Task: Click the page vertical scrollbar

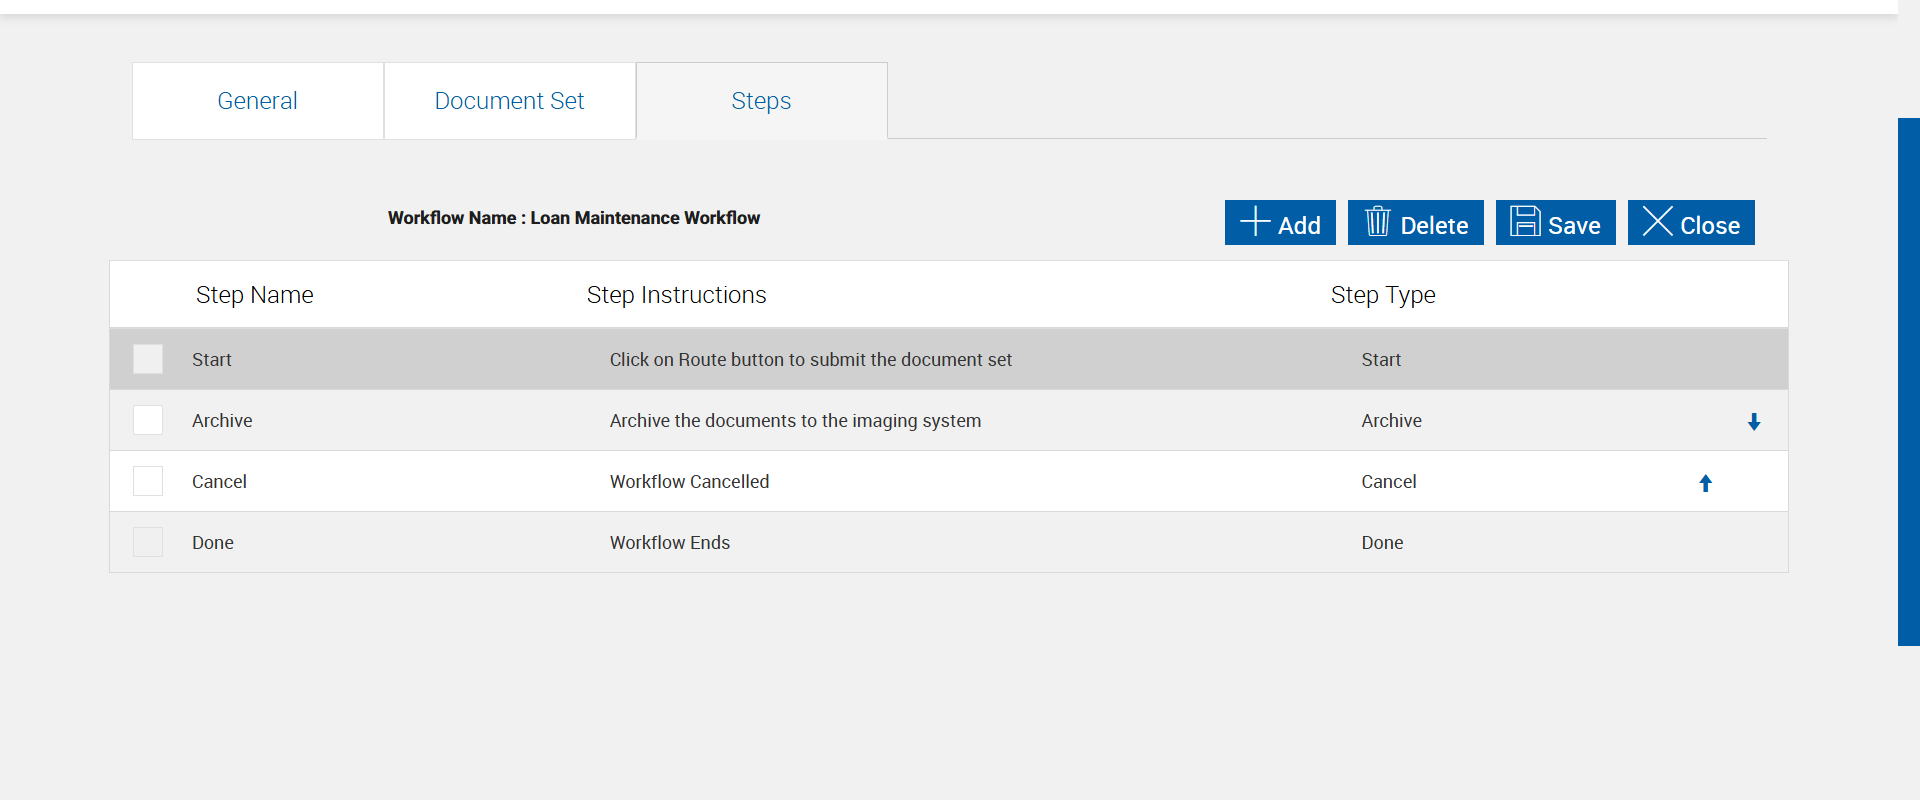Action: coord(1908,380)
